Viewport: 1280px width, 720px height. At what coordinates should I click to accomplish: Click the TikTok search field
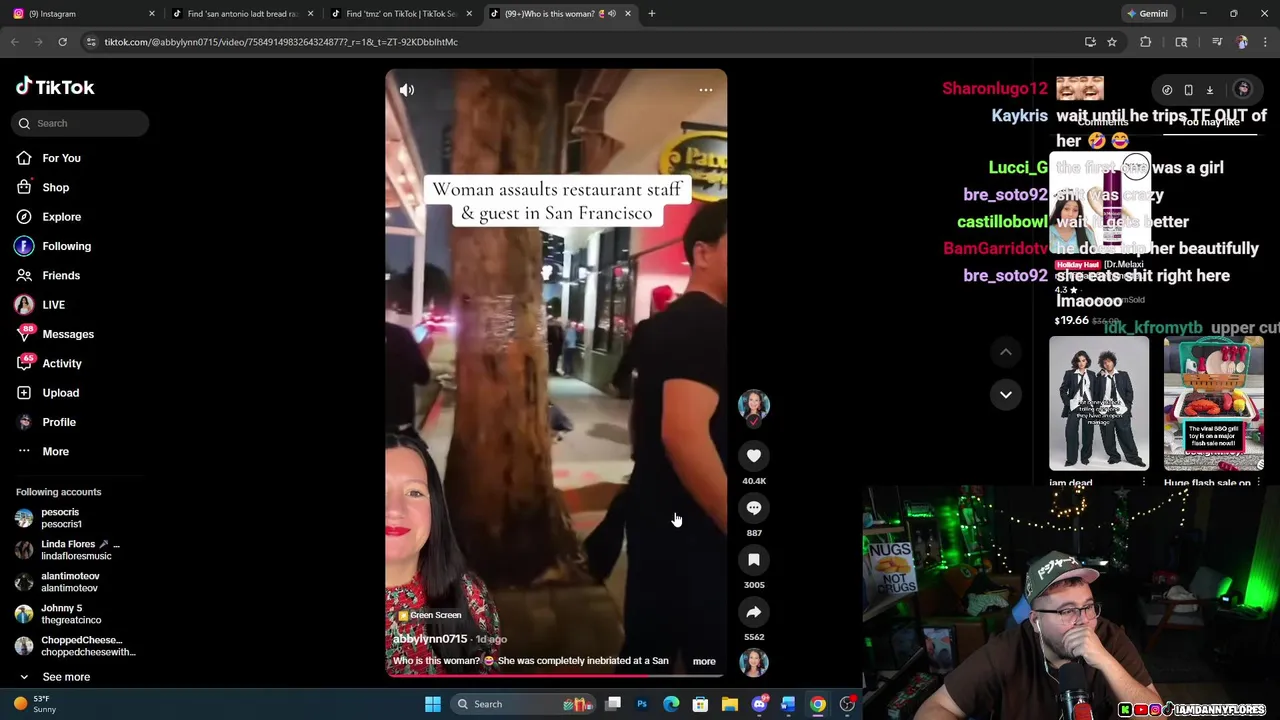pos(80,123)
